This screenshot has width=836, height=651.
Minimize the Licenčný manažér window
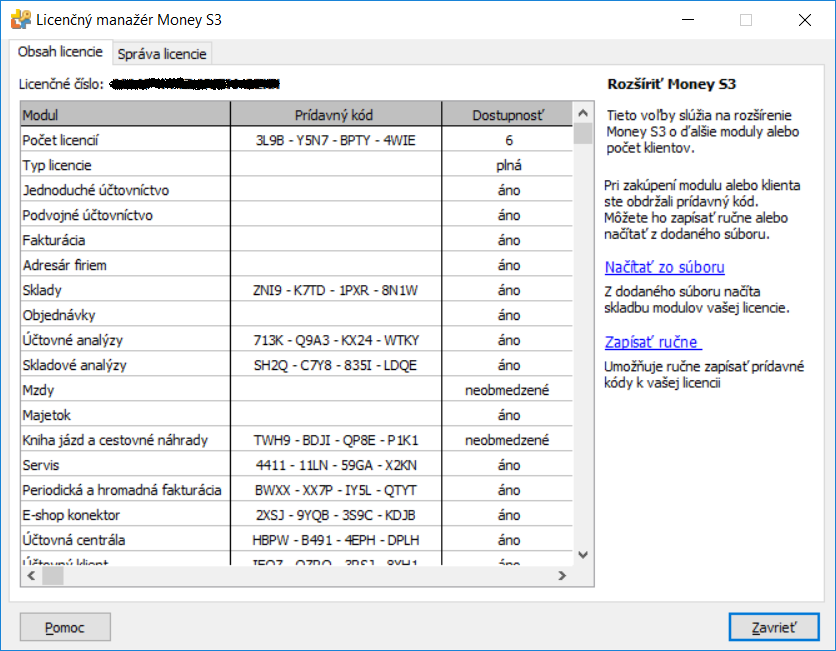(688, 20)
